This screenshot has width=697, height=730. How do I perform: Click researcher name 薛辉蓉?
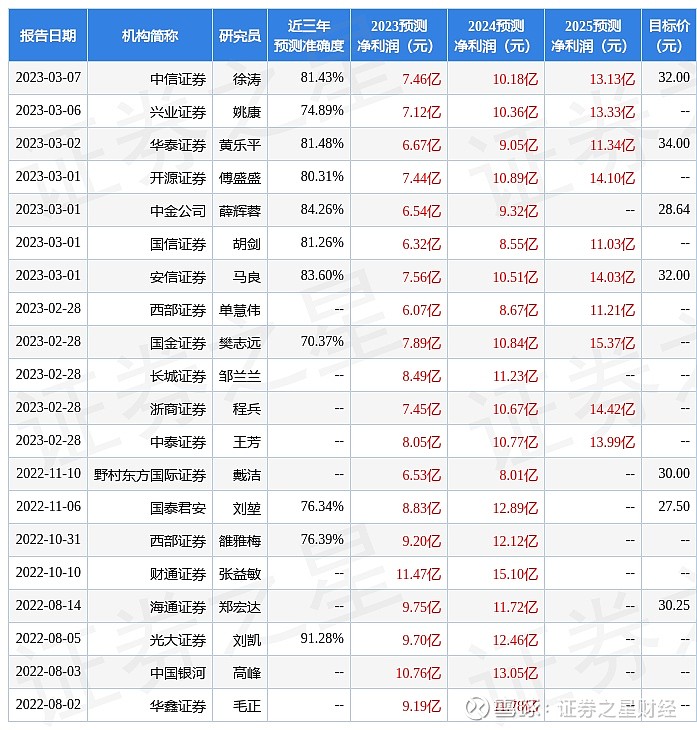(x=240, y=211)
